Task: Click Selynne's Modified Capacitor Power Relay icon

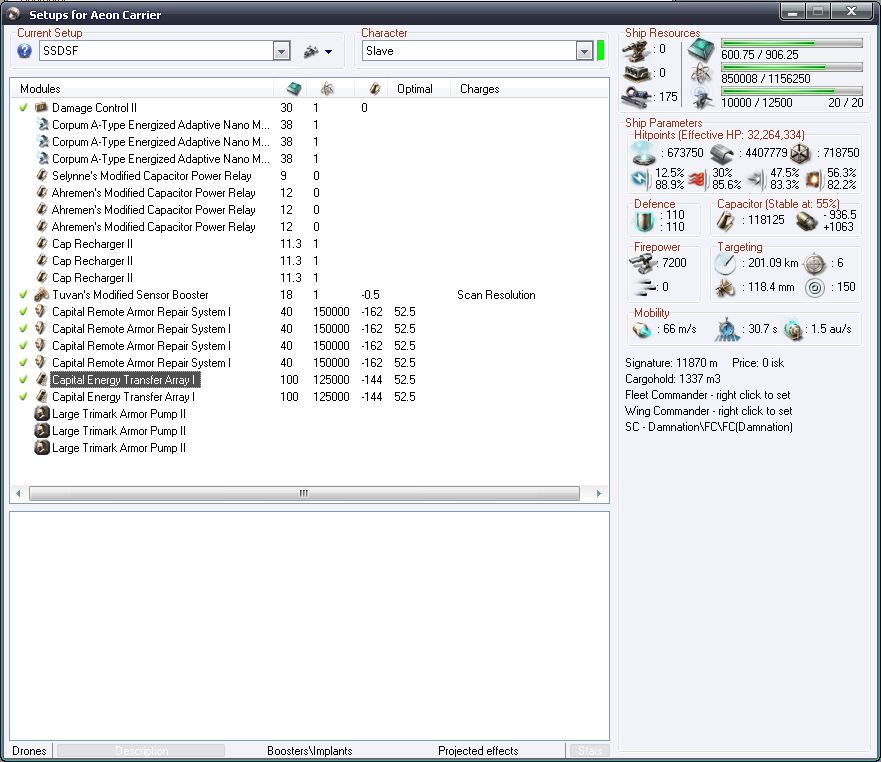Action: point(41,175)
